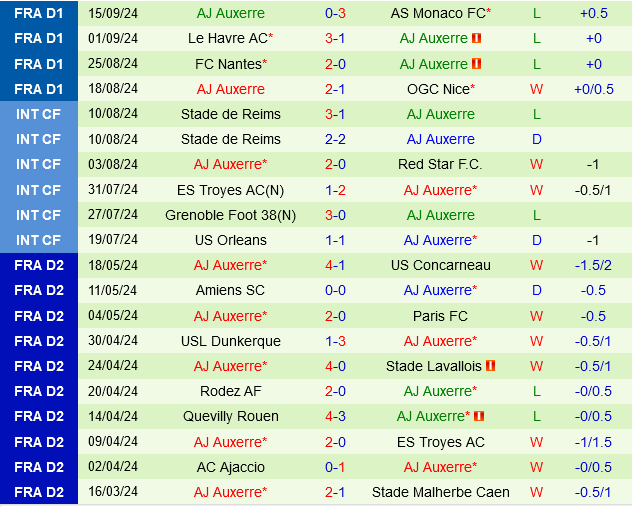Screen dimensions: 632x507
Task: Click the AC Ajaccio team name
Action: (x=230, y=467)
